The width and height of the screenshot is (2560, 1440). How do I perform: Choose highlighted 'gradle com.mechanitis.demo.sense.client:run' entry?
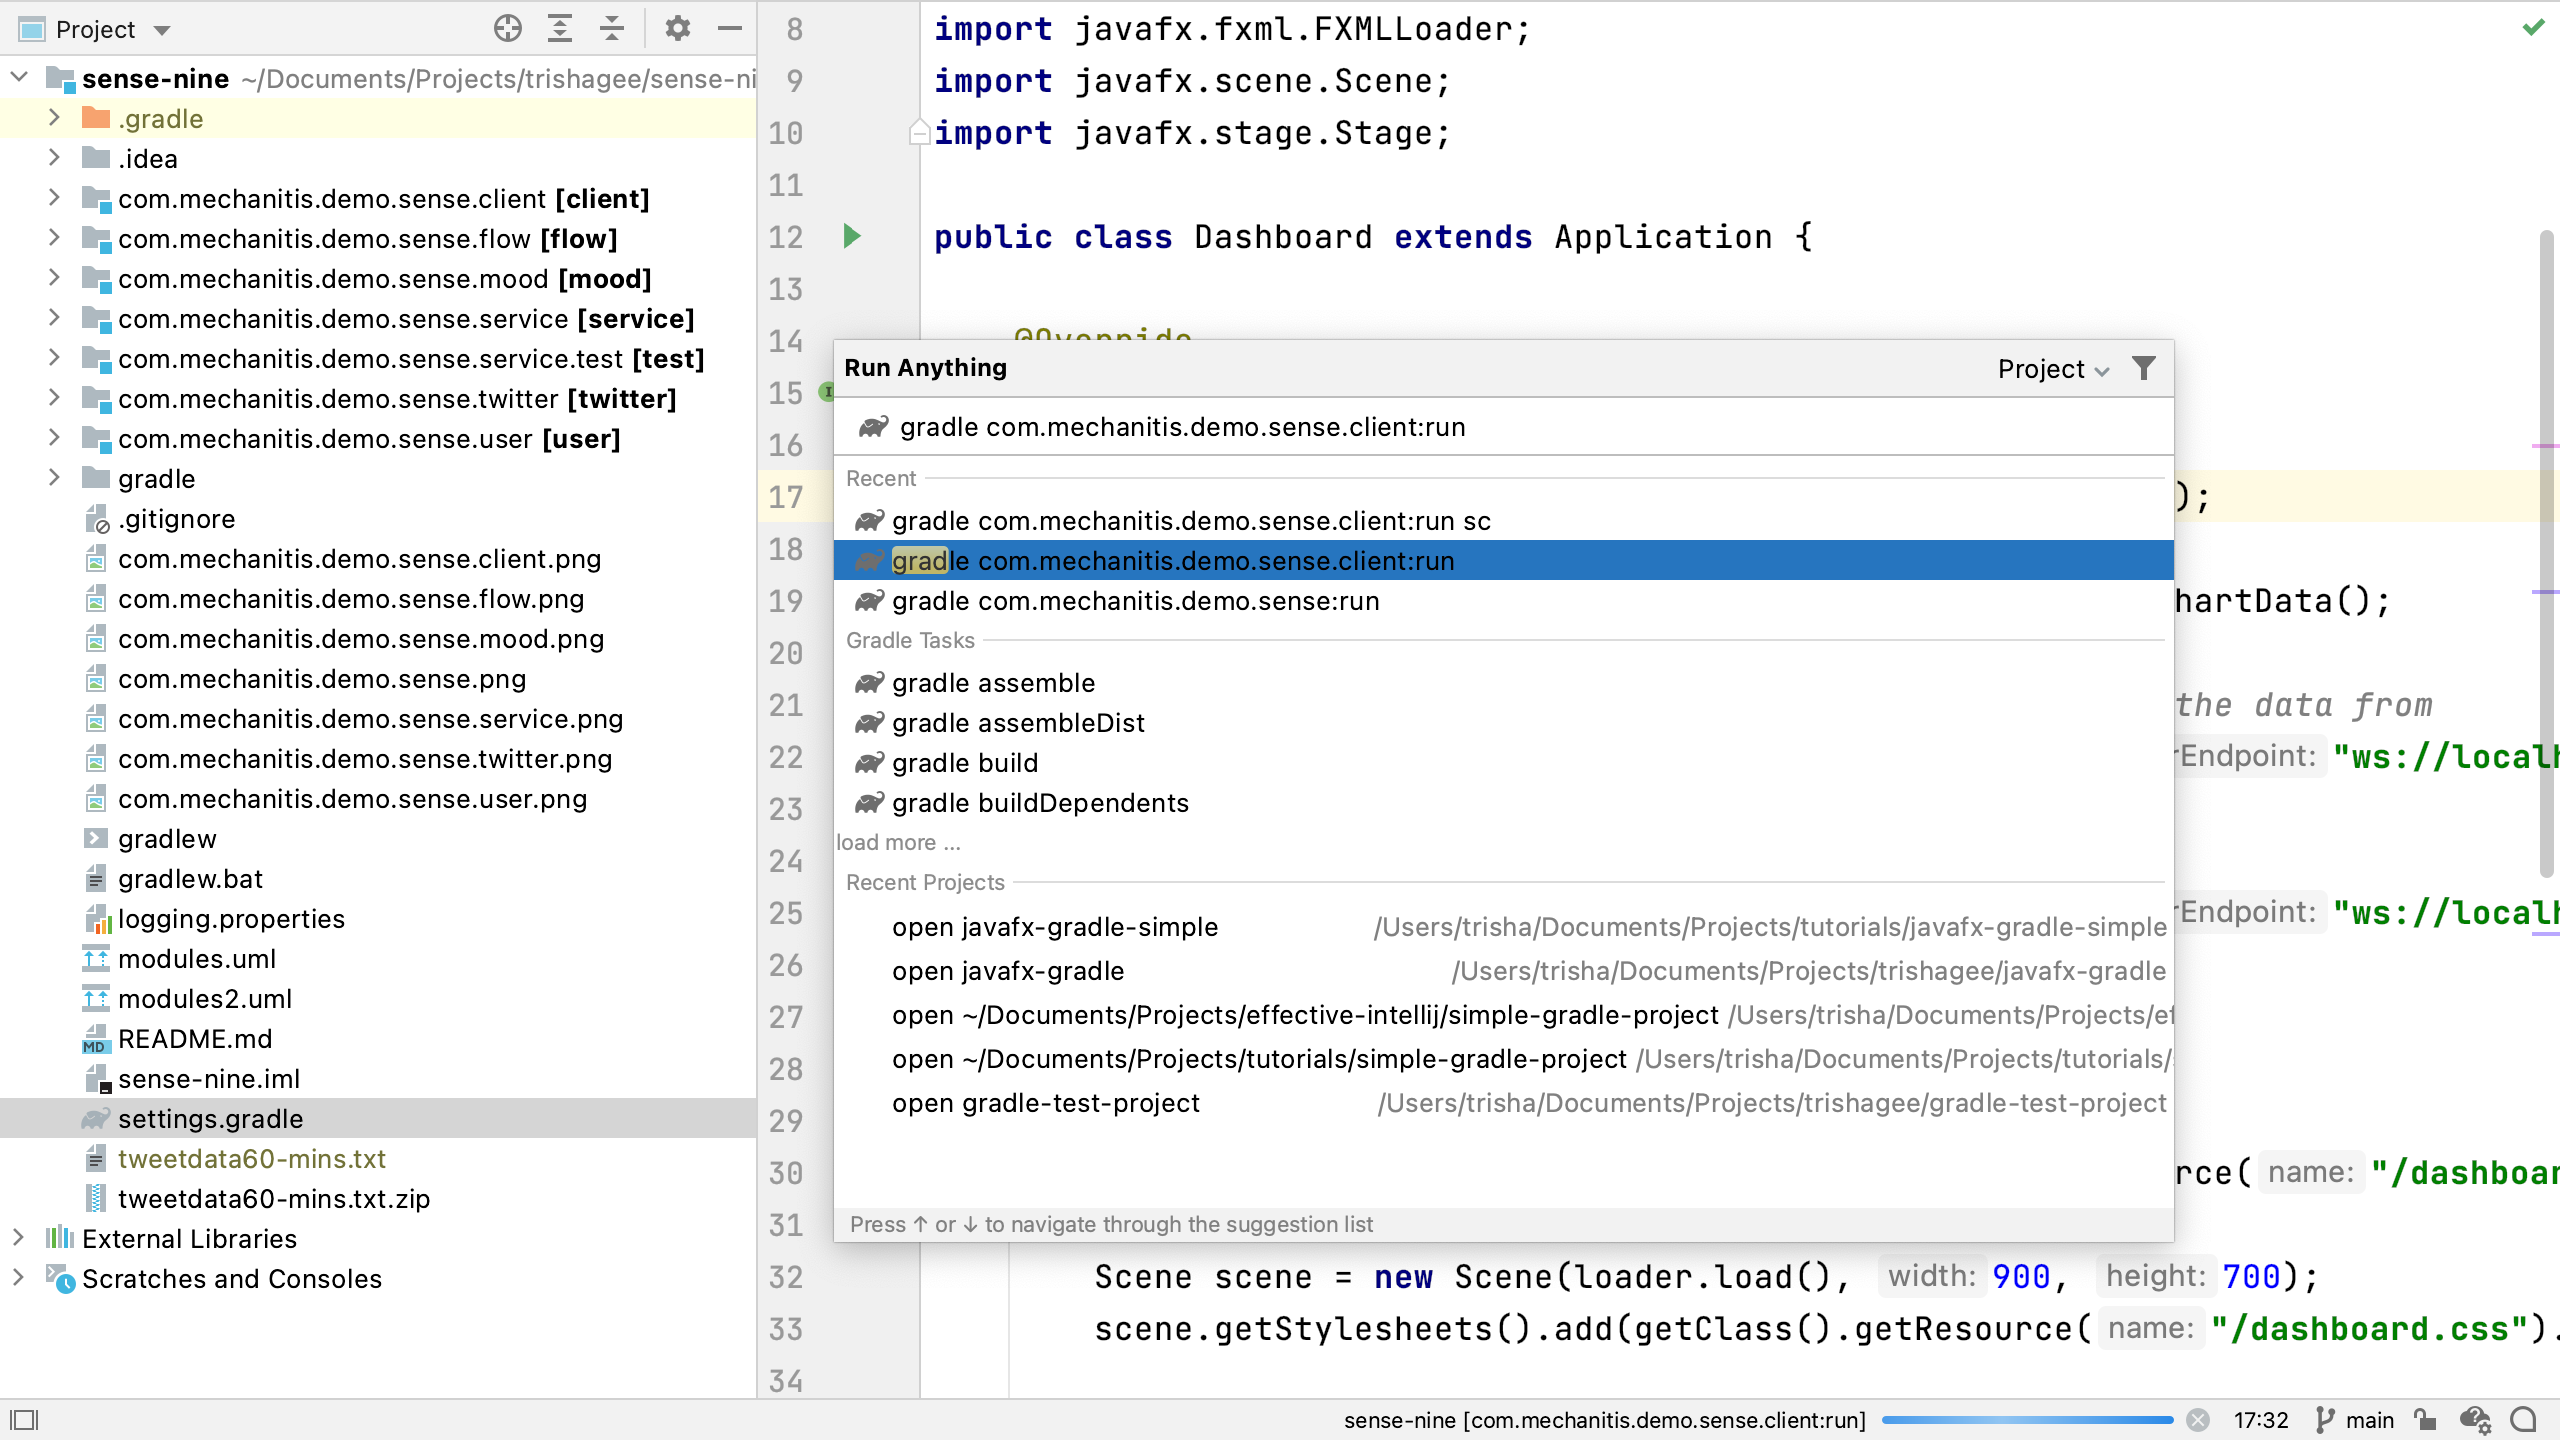[1503, 560]
